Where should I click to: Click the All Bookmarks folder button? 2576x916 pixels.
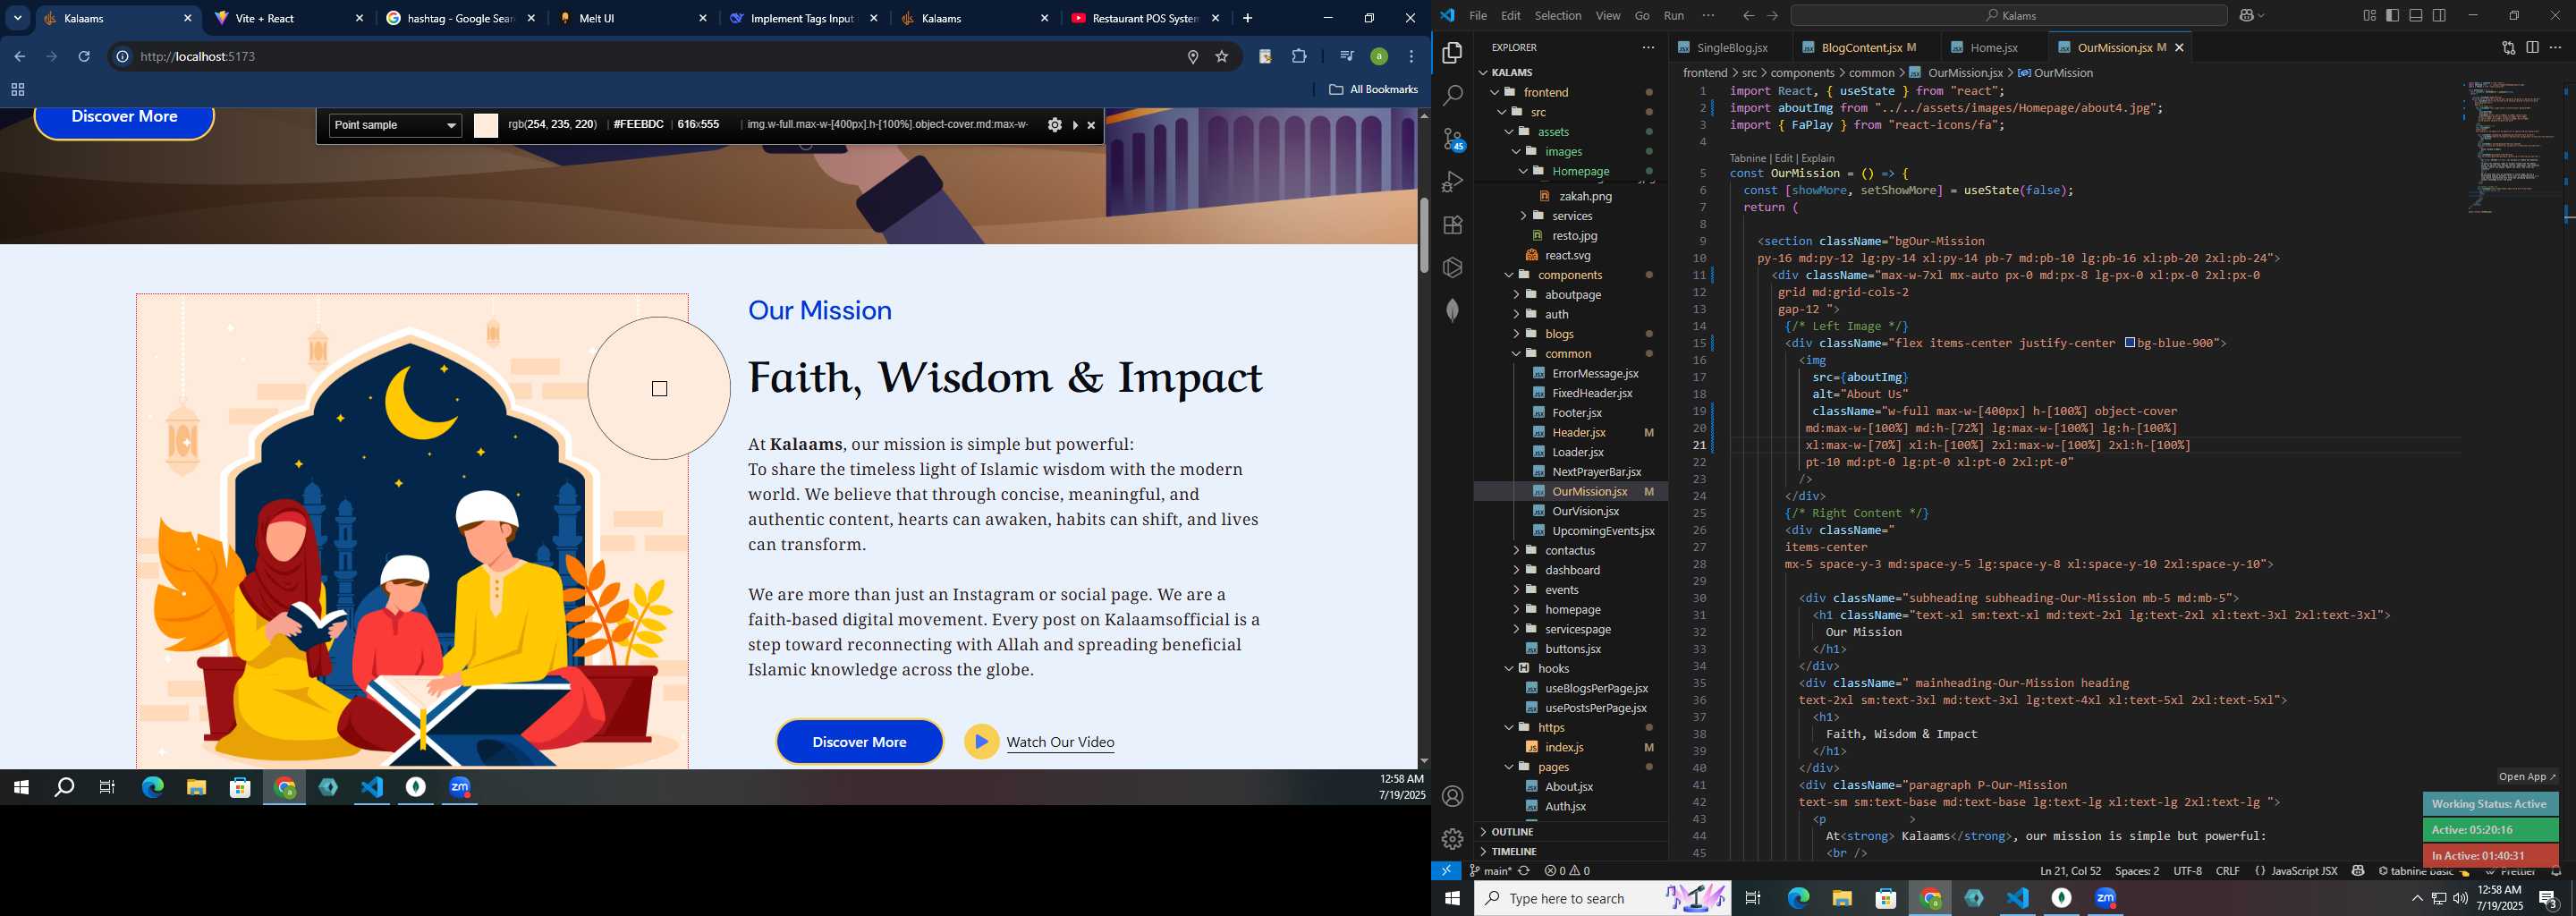tap(1373, 90)
